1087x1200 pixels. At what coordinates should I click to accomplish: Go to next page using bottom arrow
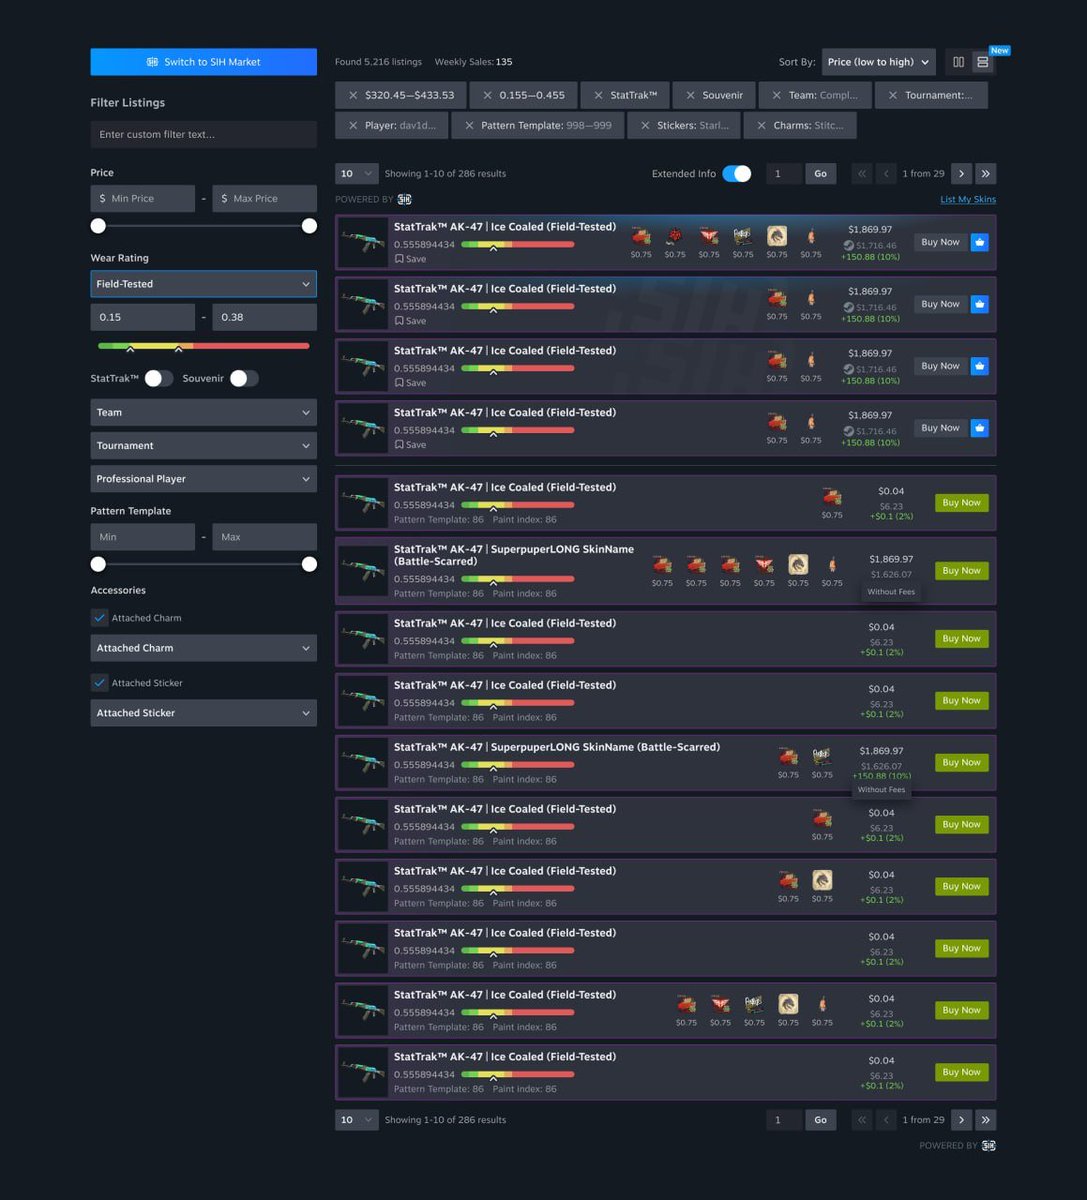[961, 1120]
